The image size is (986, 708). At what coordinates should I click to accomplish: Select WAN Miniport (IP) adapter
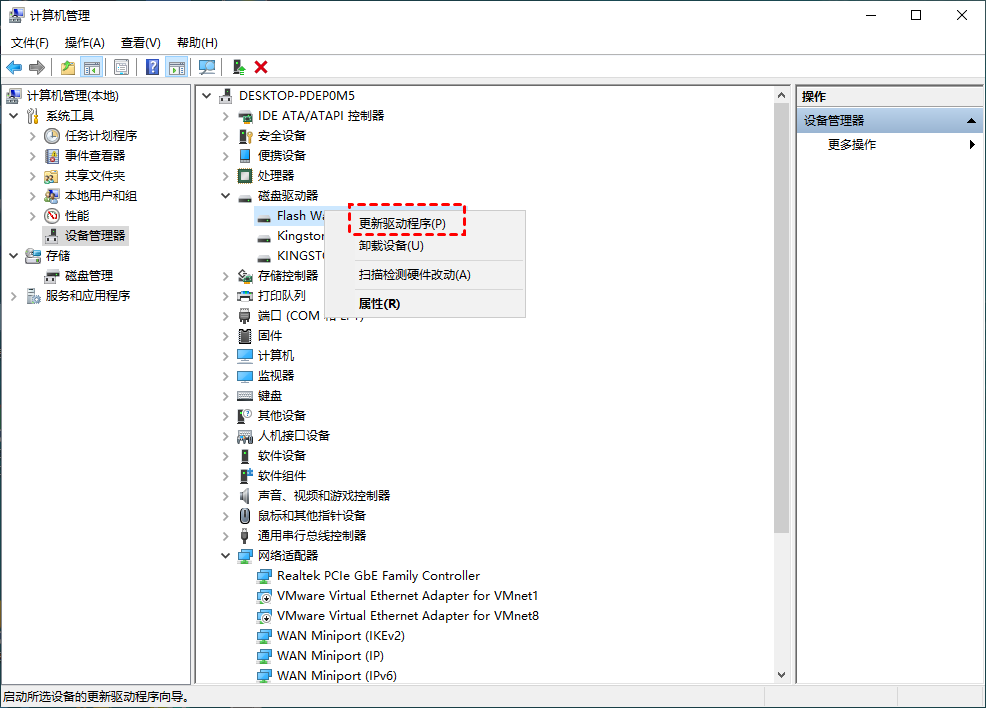coord(330,656)
